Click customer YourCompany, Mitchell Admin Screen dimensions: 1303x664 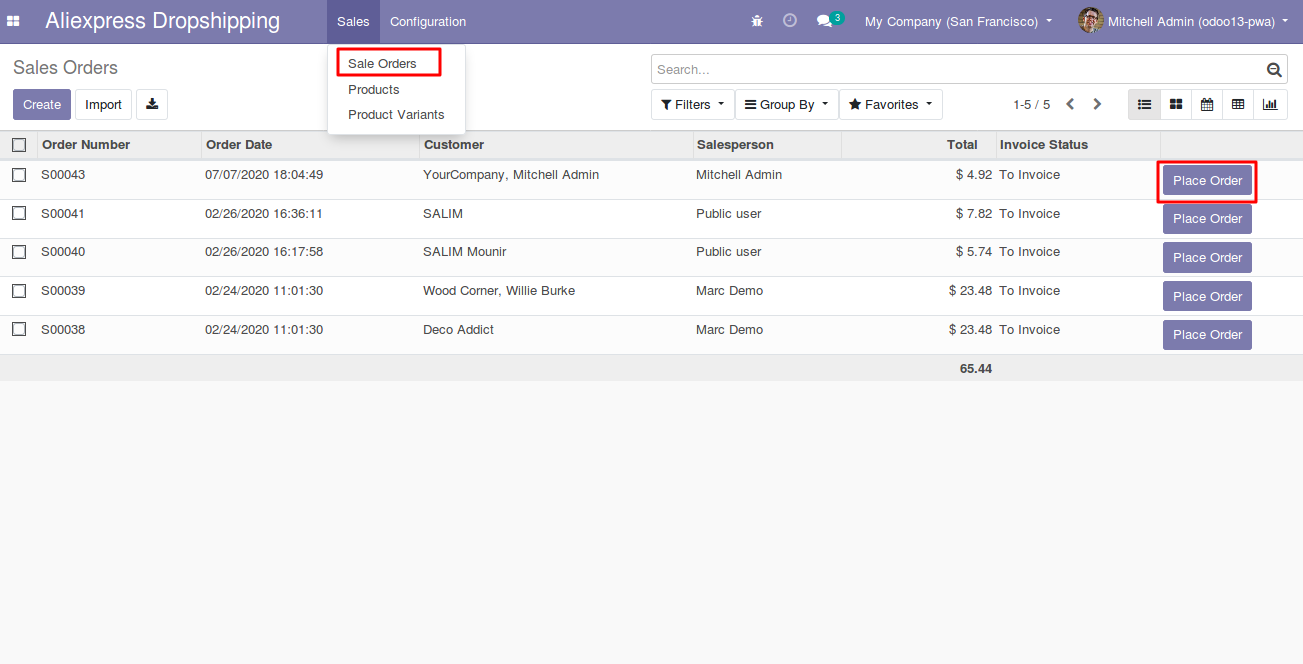point(511,175)
